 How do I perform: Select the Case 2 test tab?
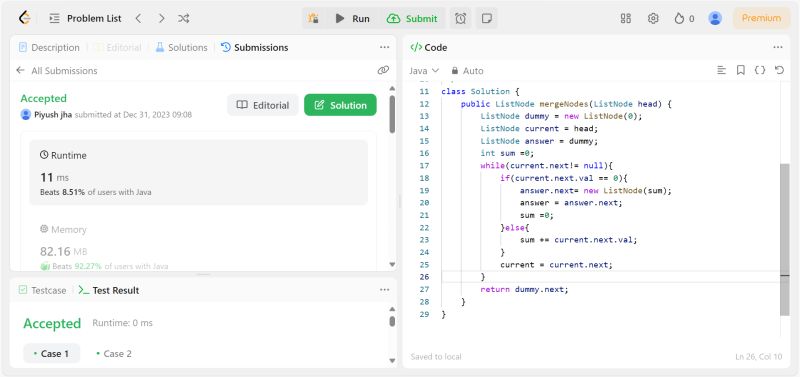[114, 354]
